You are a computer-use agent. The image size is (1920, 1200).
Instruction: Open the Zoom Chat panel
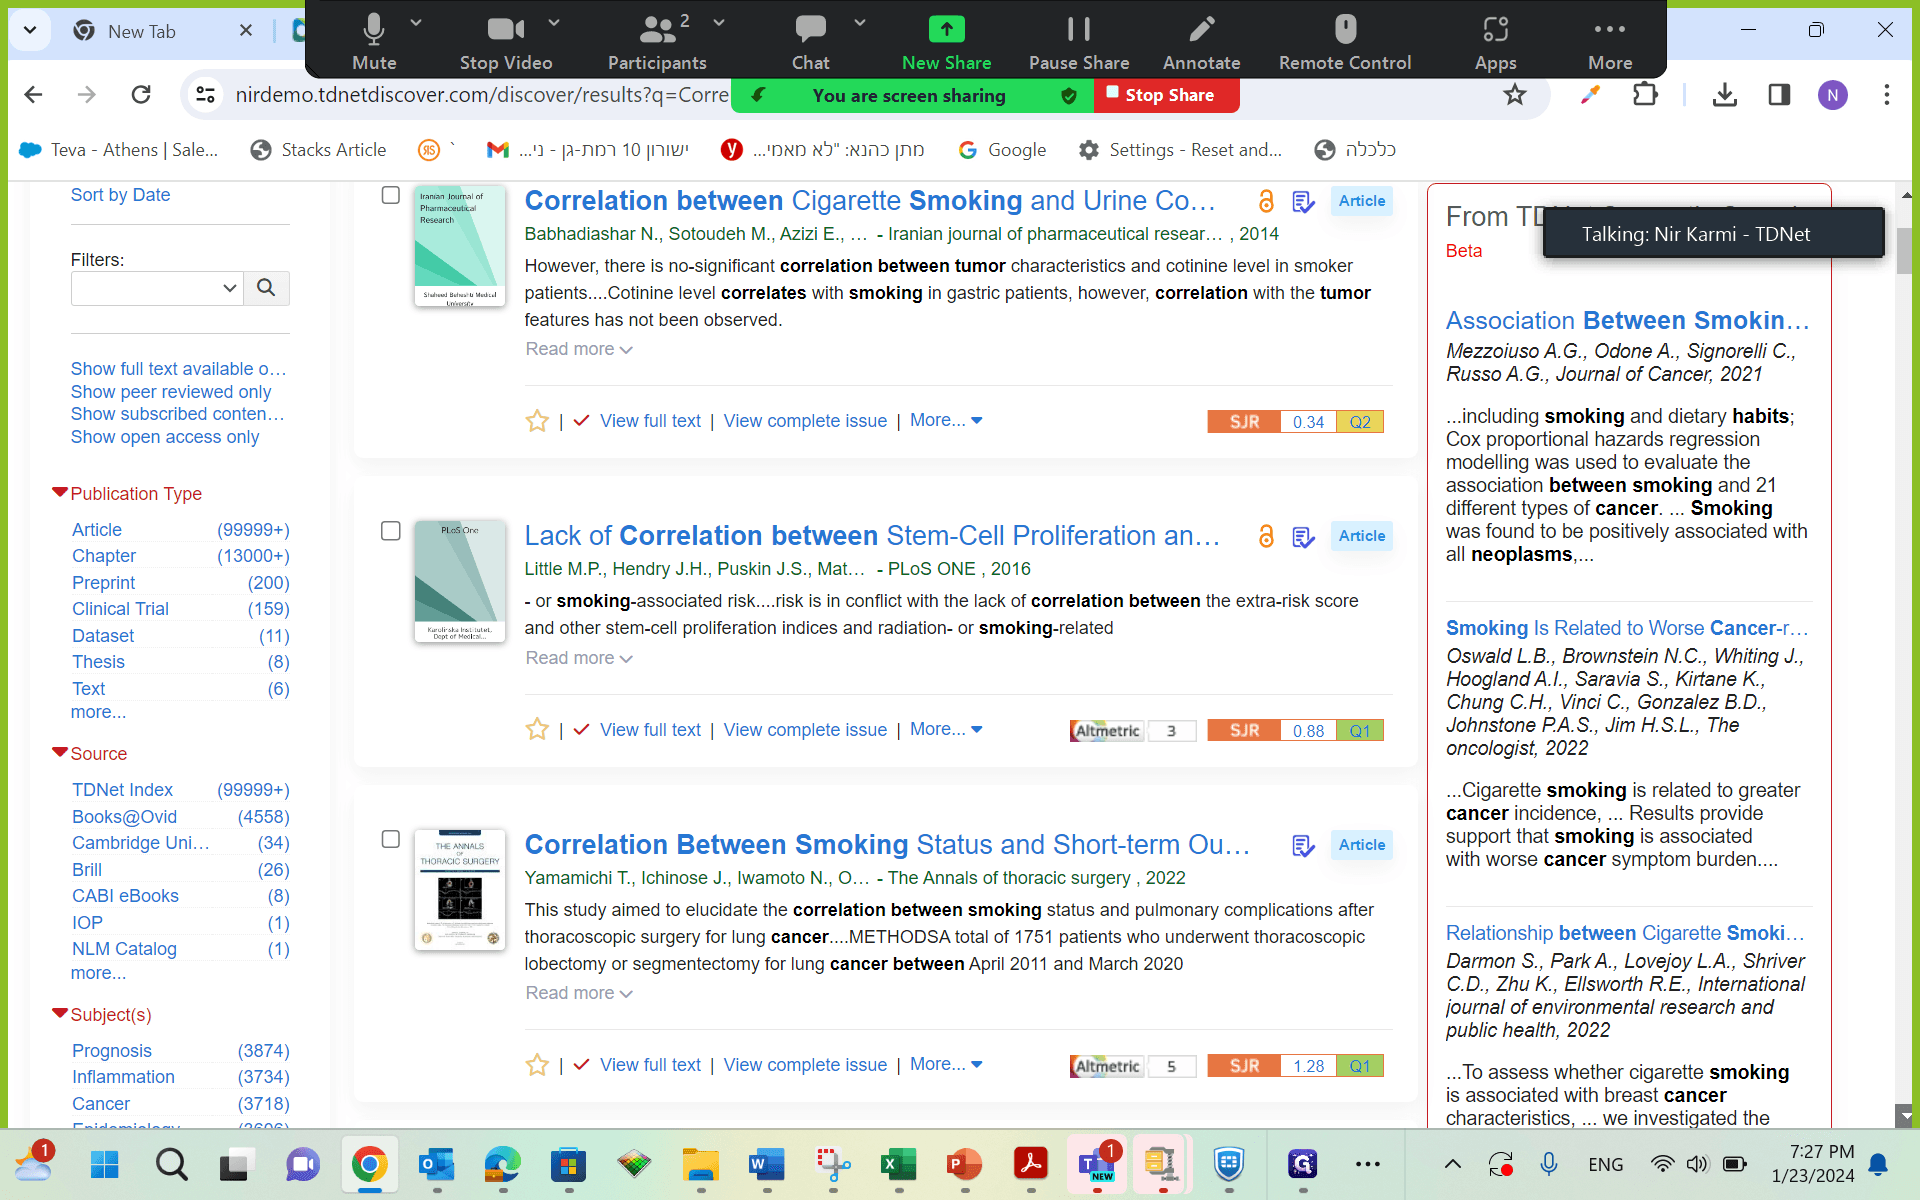coord(810,42)
